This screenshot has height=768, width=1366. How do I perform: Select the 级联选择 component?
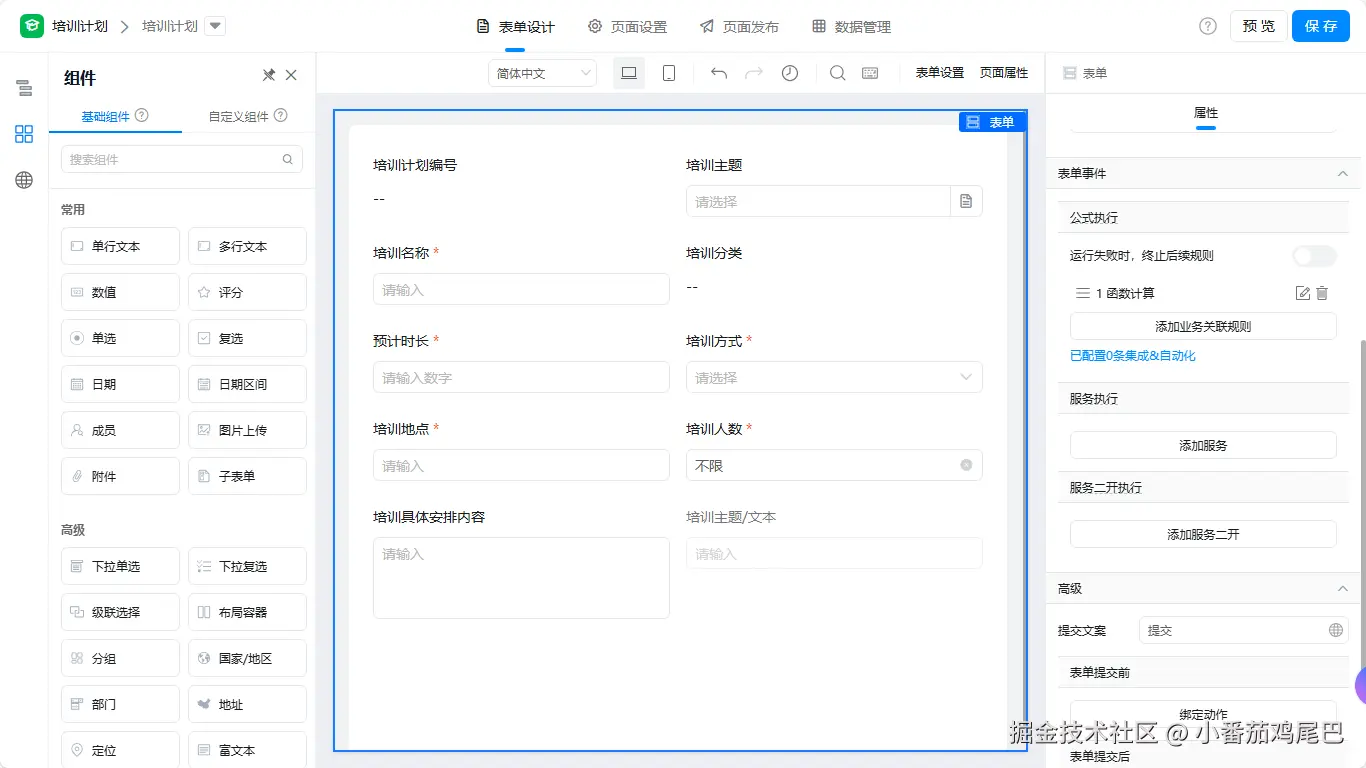(120, 612)
